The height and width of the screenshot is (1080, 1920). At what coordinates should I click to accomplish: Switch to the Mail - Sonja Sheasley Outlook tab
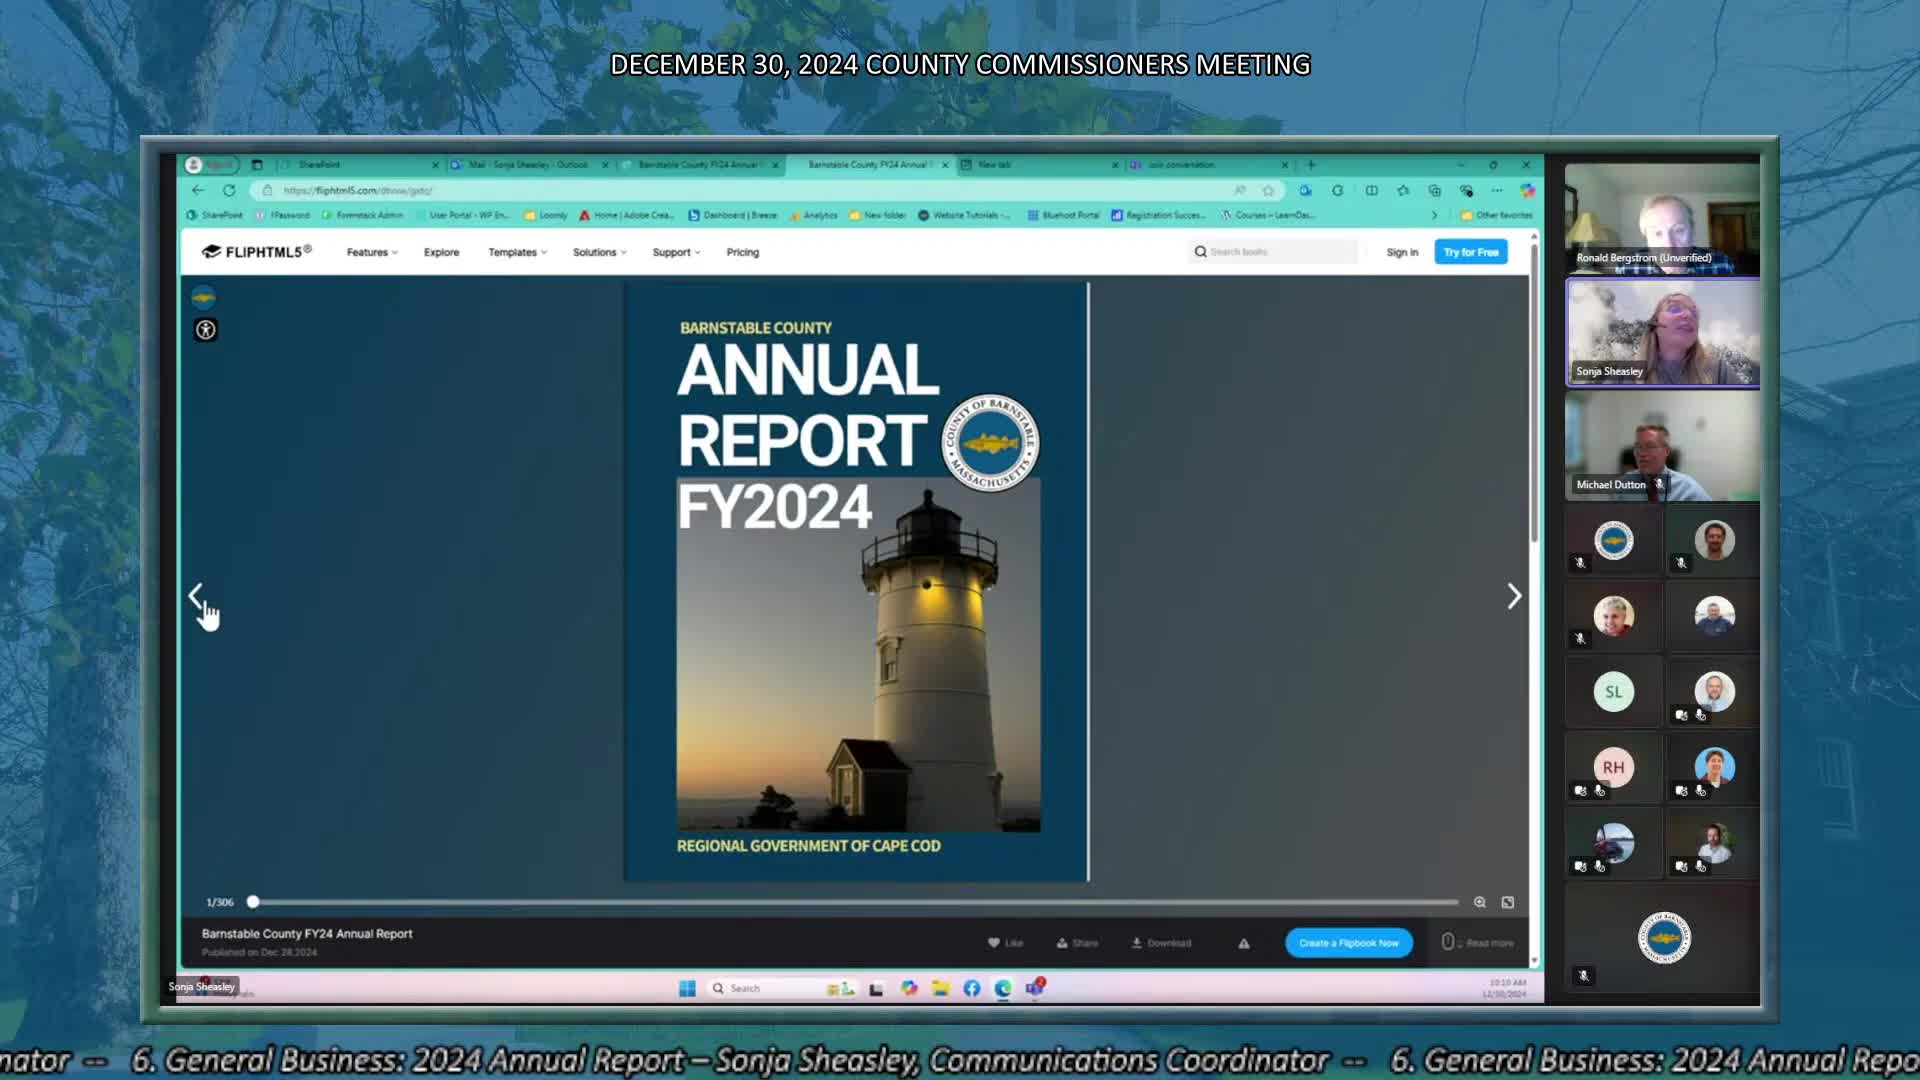[530, 165]
